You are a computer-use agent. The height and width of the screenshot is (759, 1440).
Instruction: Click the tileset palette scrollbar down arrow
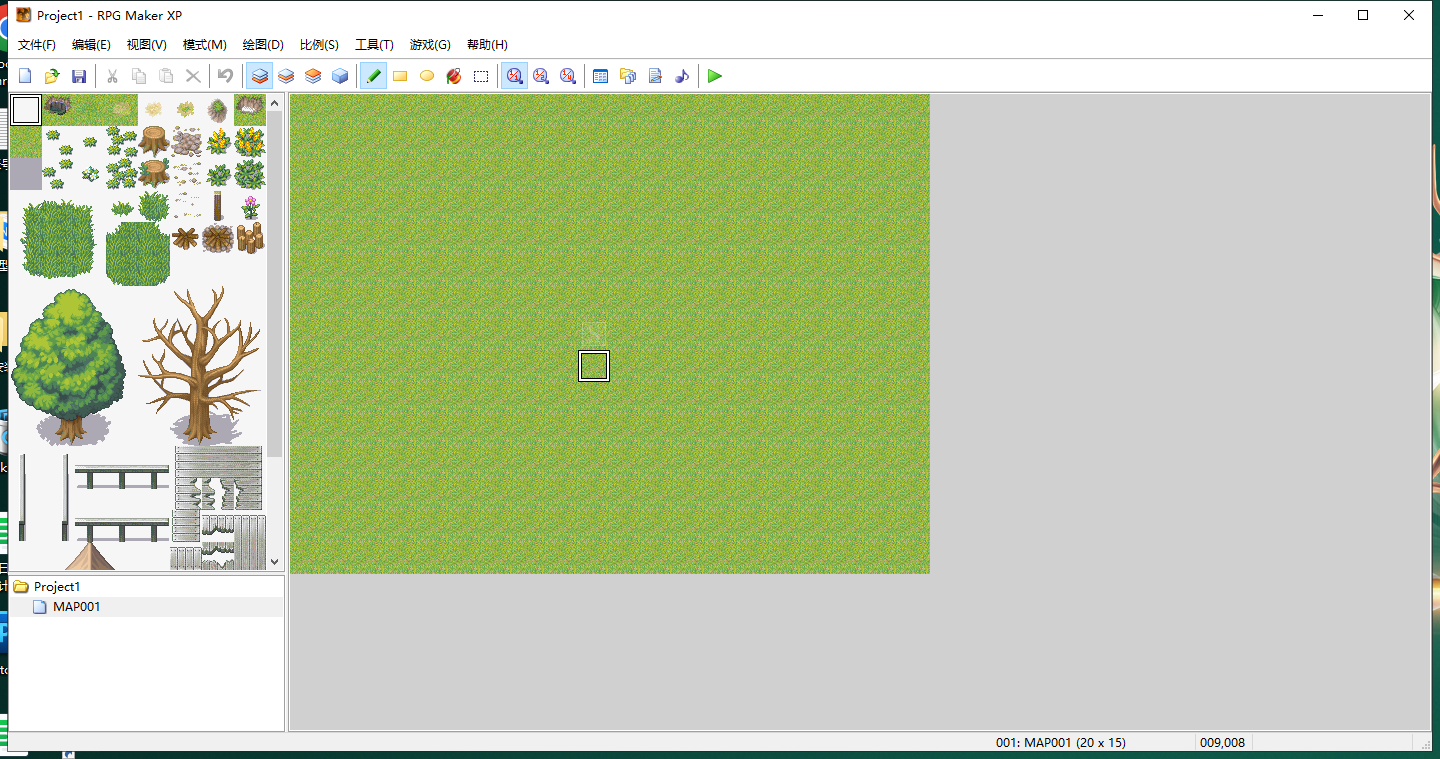click(273, 561)
